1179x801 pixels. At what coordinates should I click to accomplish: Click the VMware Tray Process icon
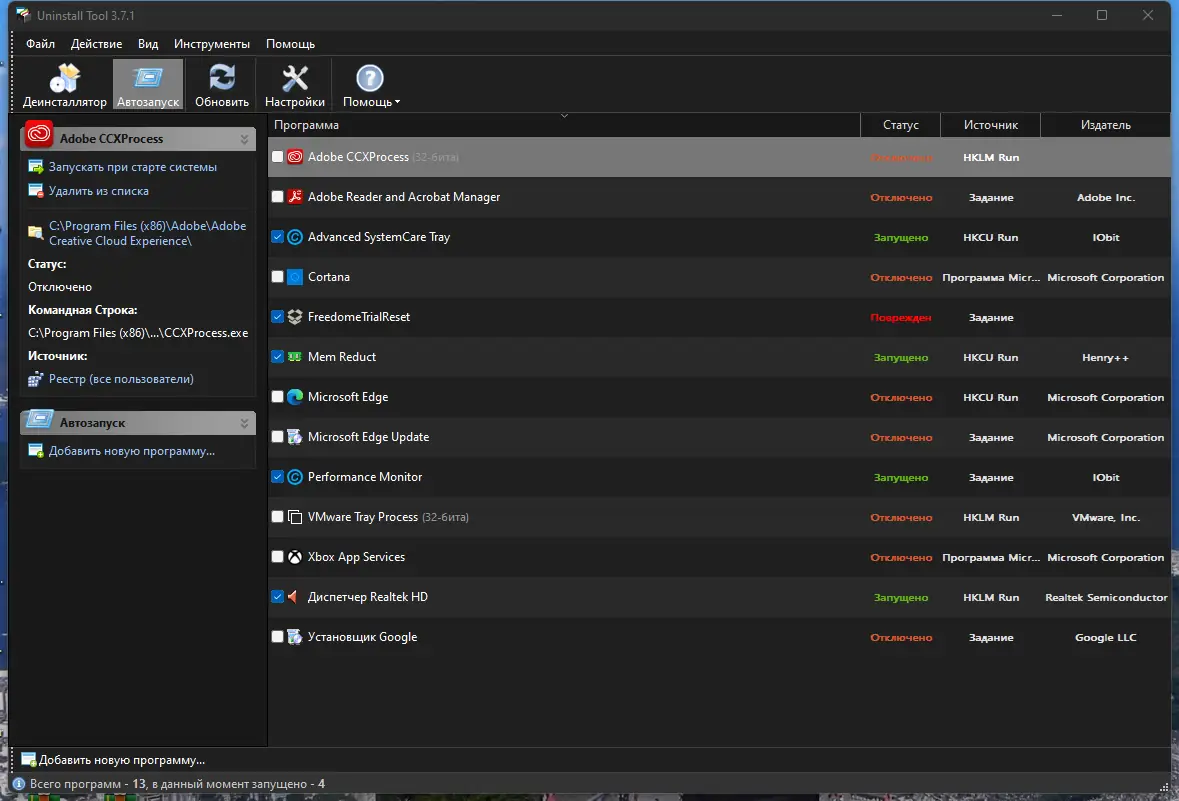click(x=295, y=517)
